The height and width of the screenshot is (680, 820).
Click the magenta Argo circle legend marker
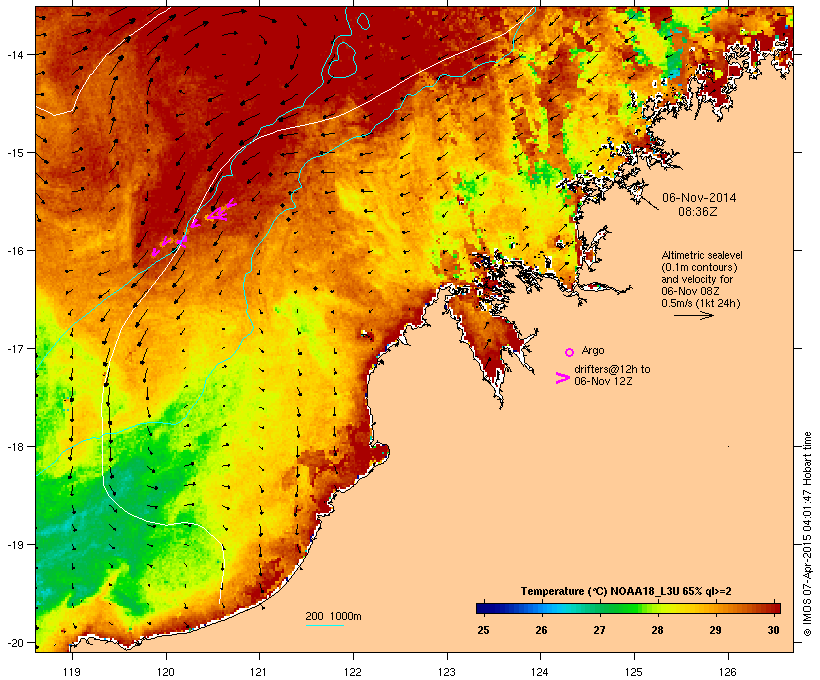click(x=570, y=353)
